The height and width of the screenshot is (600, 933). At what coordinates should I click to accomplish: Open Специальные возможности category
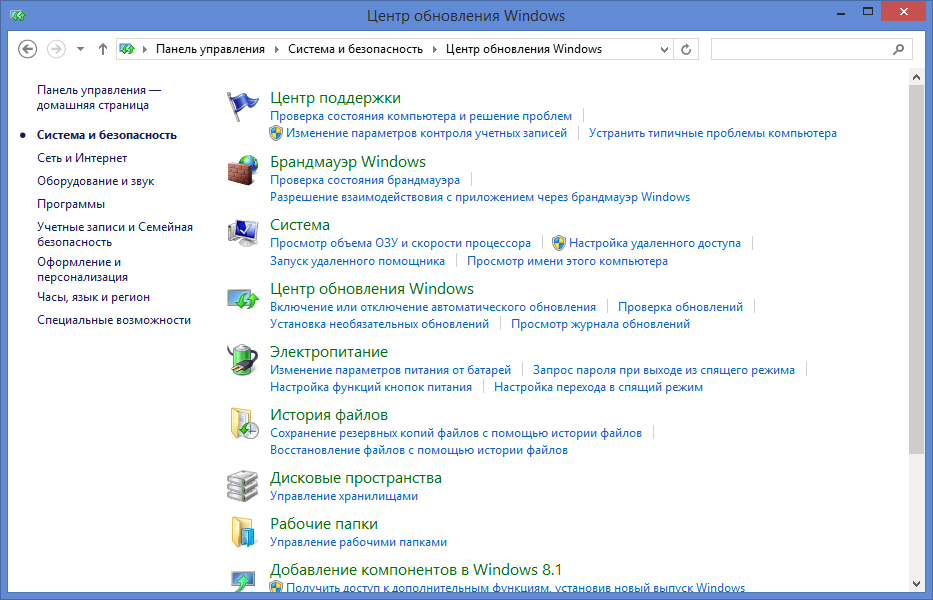coord(114,320)
